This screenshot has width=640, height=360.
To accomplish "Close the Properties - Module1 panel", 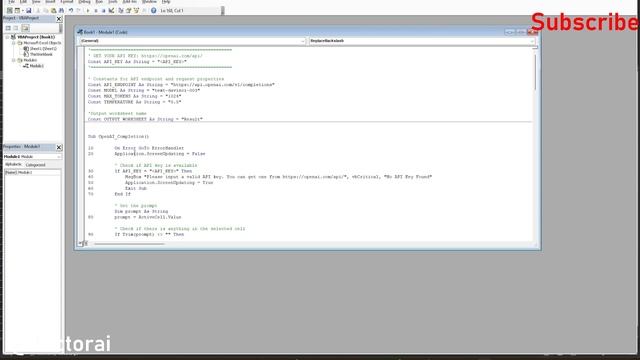I will (x=59, y=147).
